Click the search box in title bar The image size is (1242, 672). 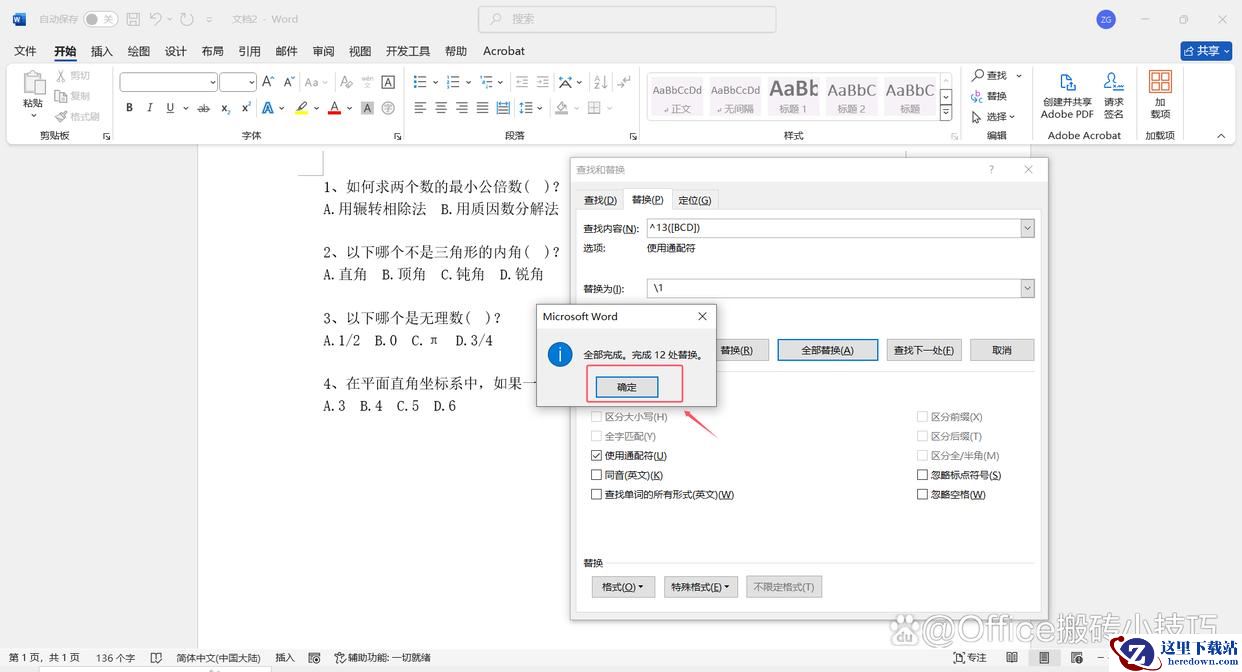tap(627, 19)
